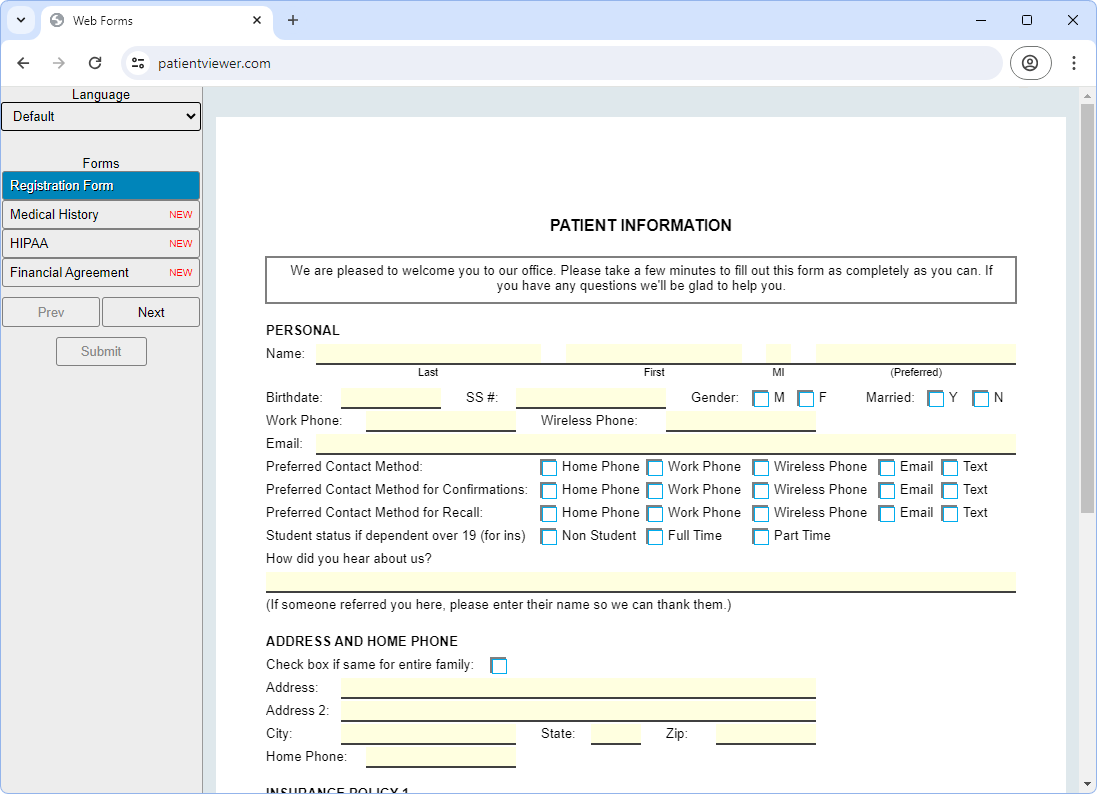Close the Web Forms tab
Screen dimensions: 1097x794
coord(257,20)
